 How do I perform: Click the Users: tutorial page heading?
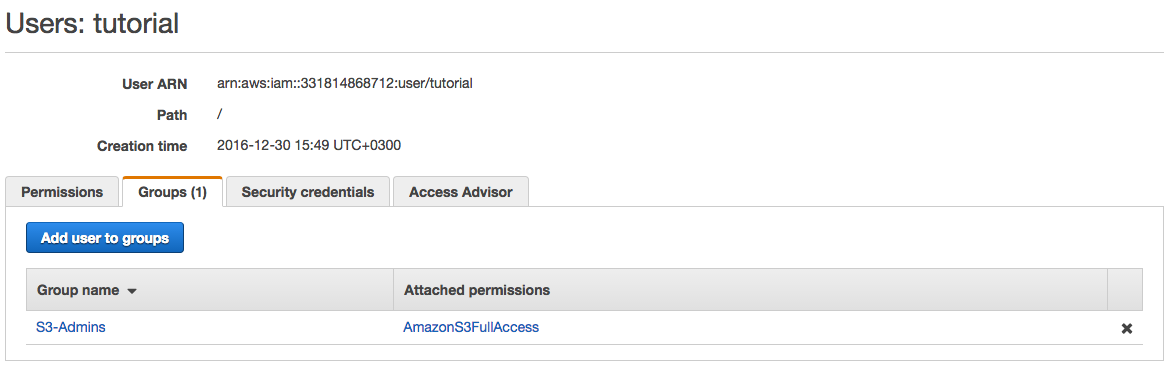(92, 23)
